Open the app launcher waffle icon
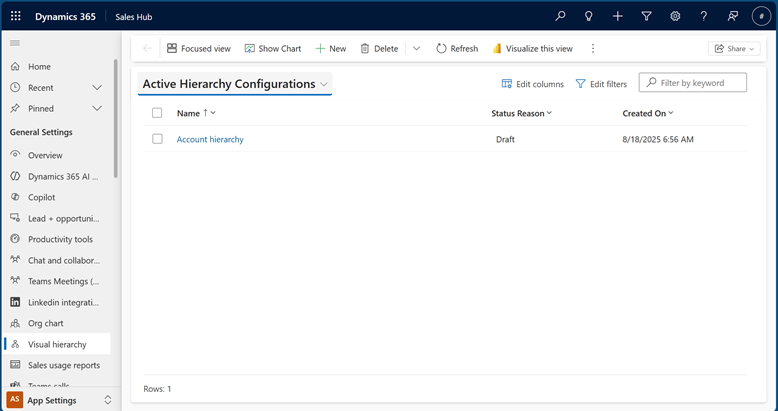Screen dimensions: 778x411 coord(15,16)
